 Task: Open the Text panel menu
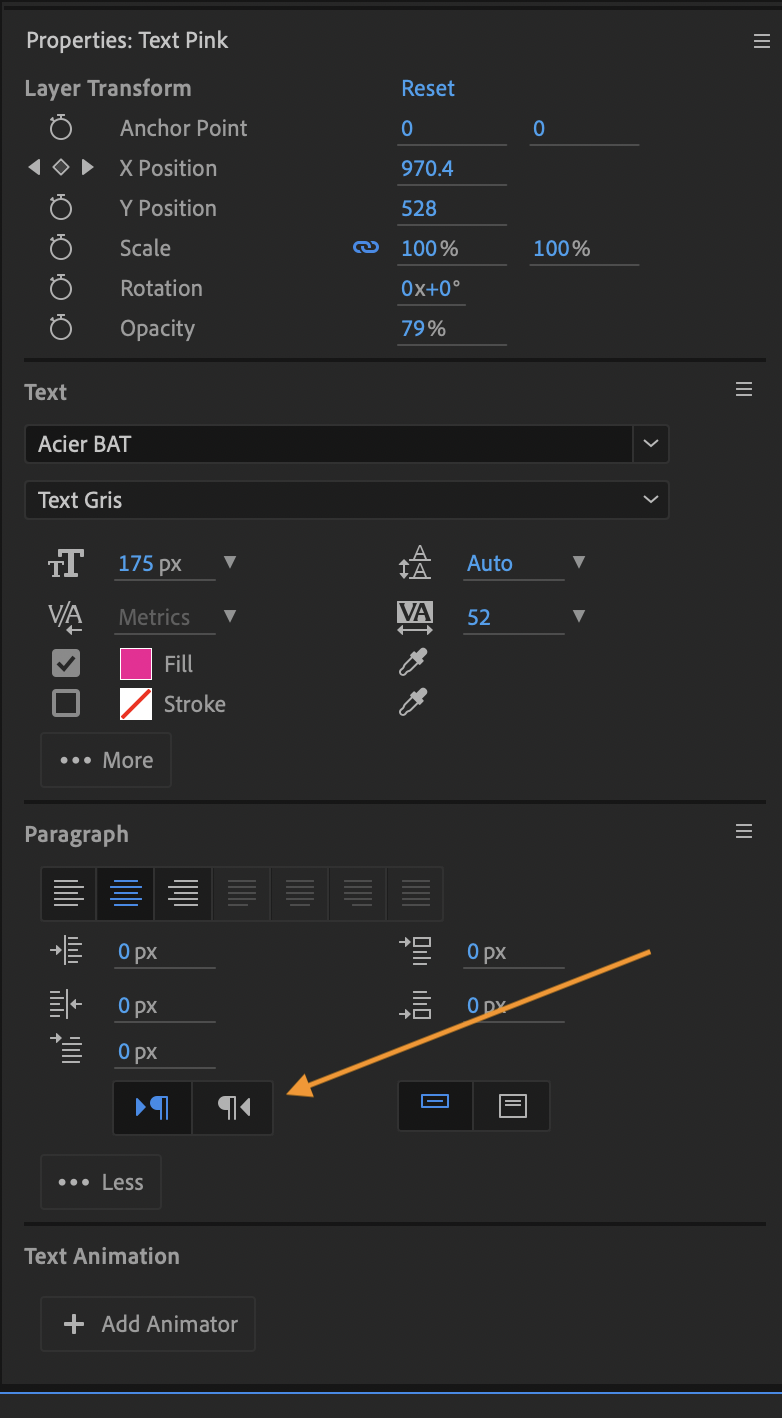click(743, 389)
